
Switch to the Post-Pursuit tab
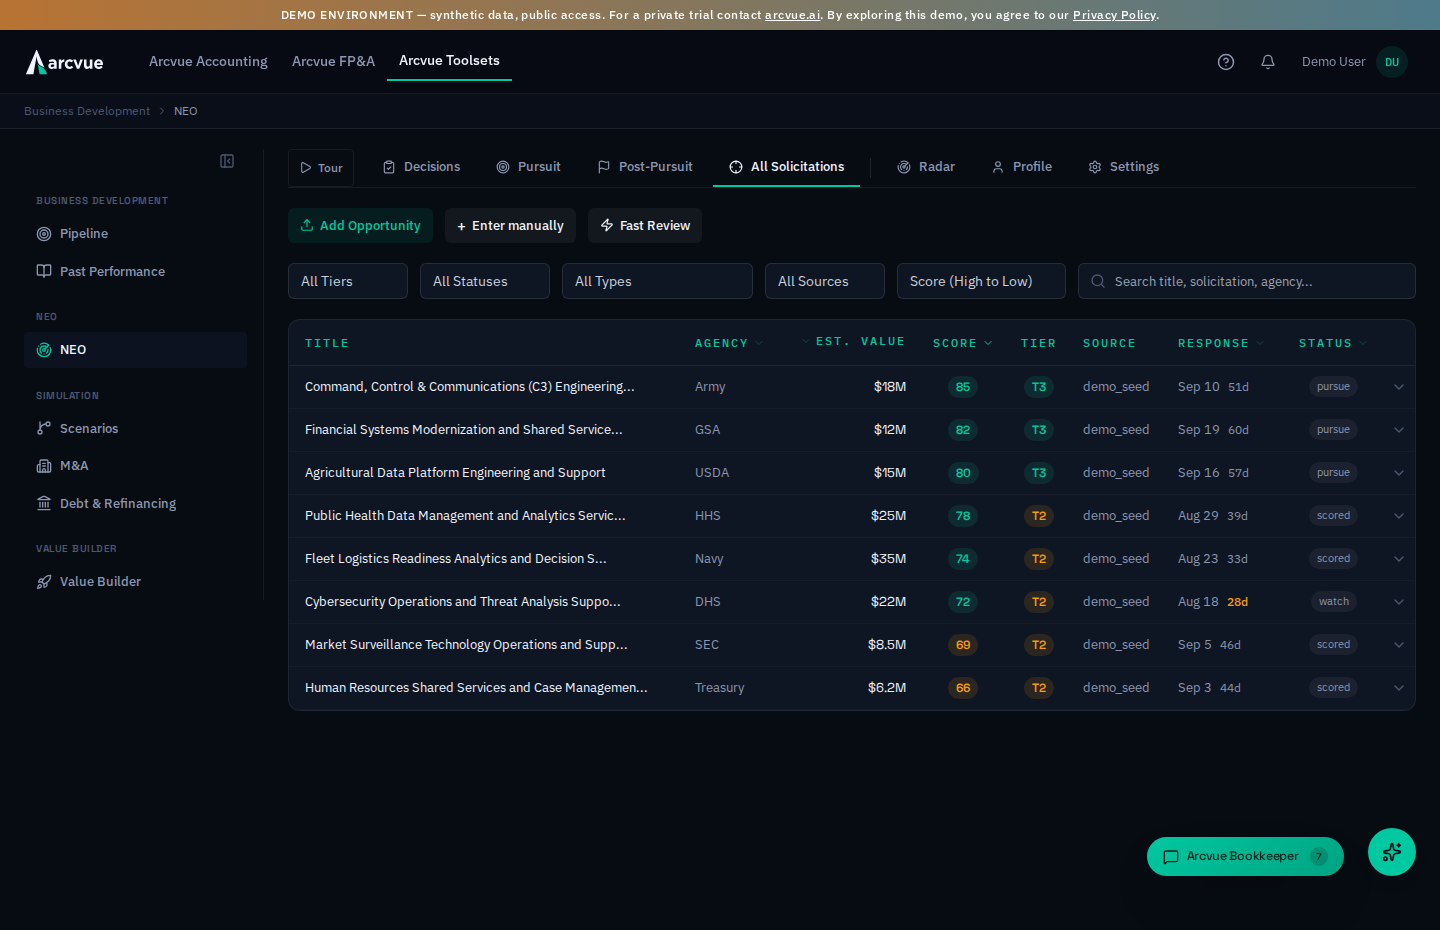pos(644,167)
